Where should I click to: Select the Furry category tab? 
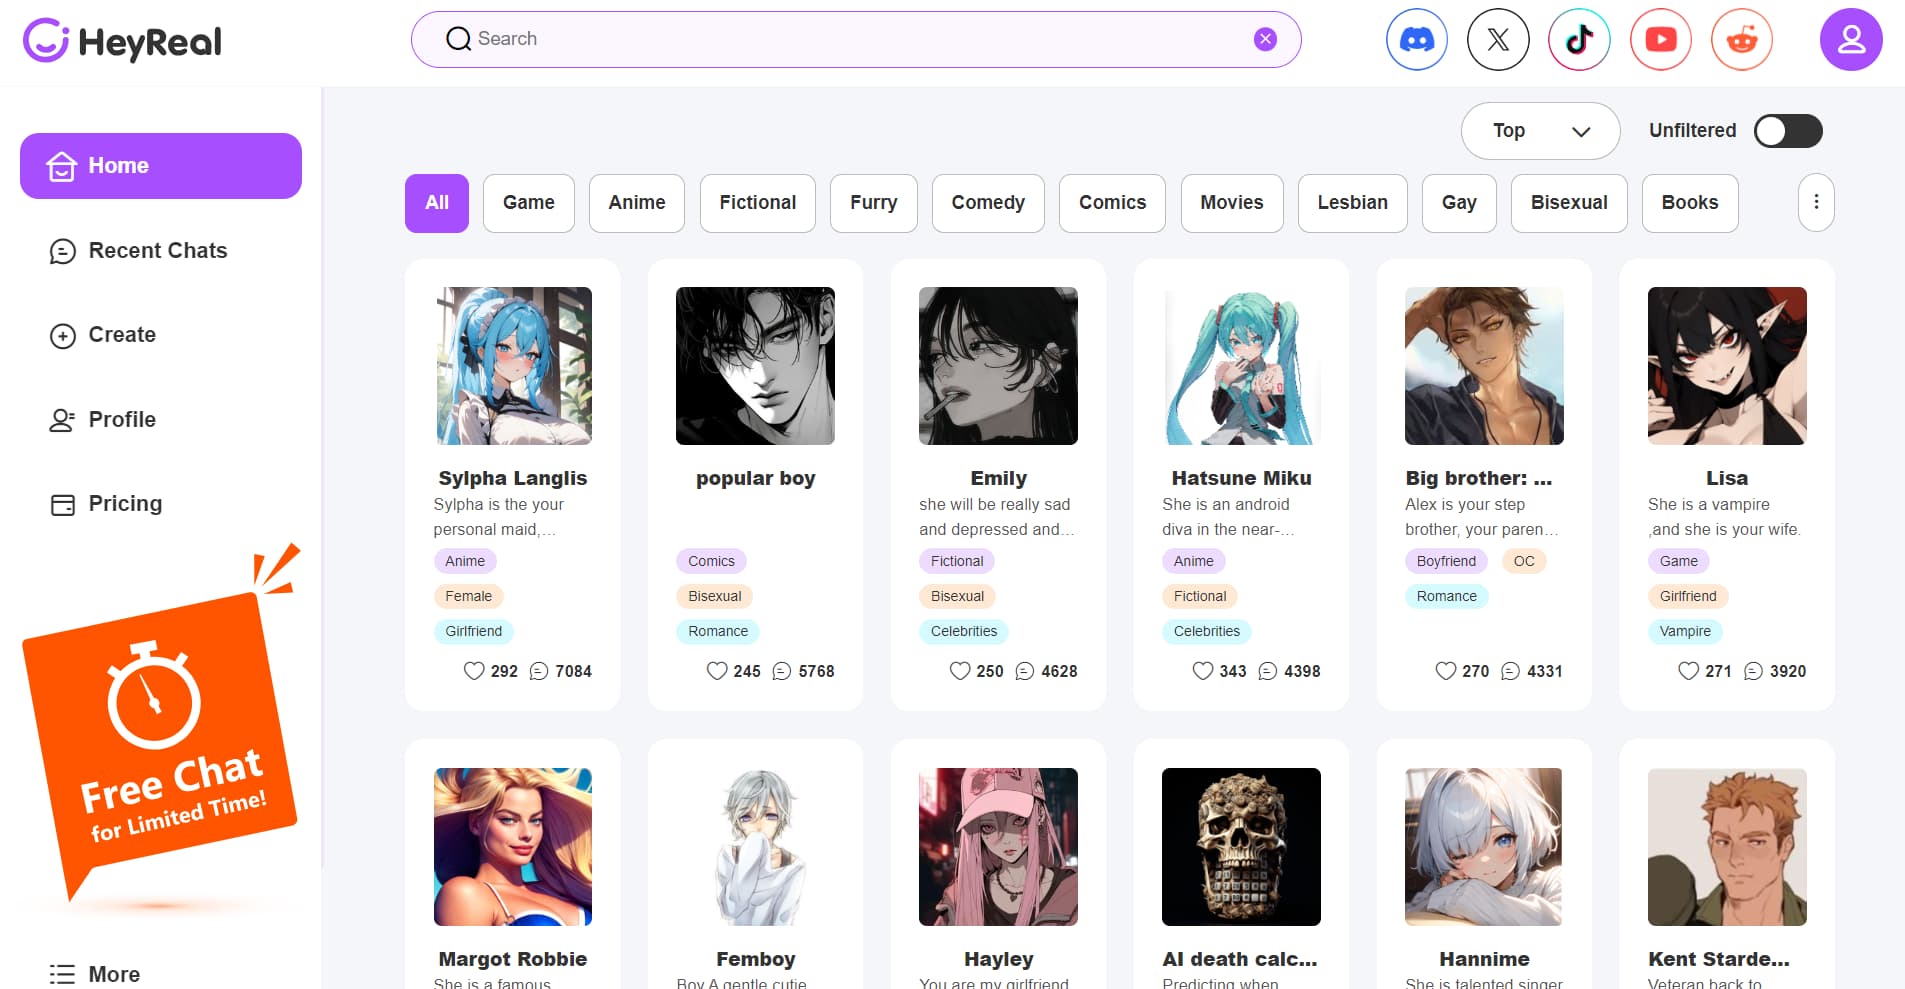click(x=874, y=203)
